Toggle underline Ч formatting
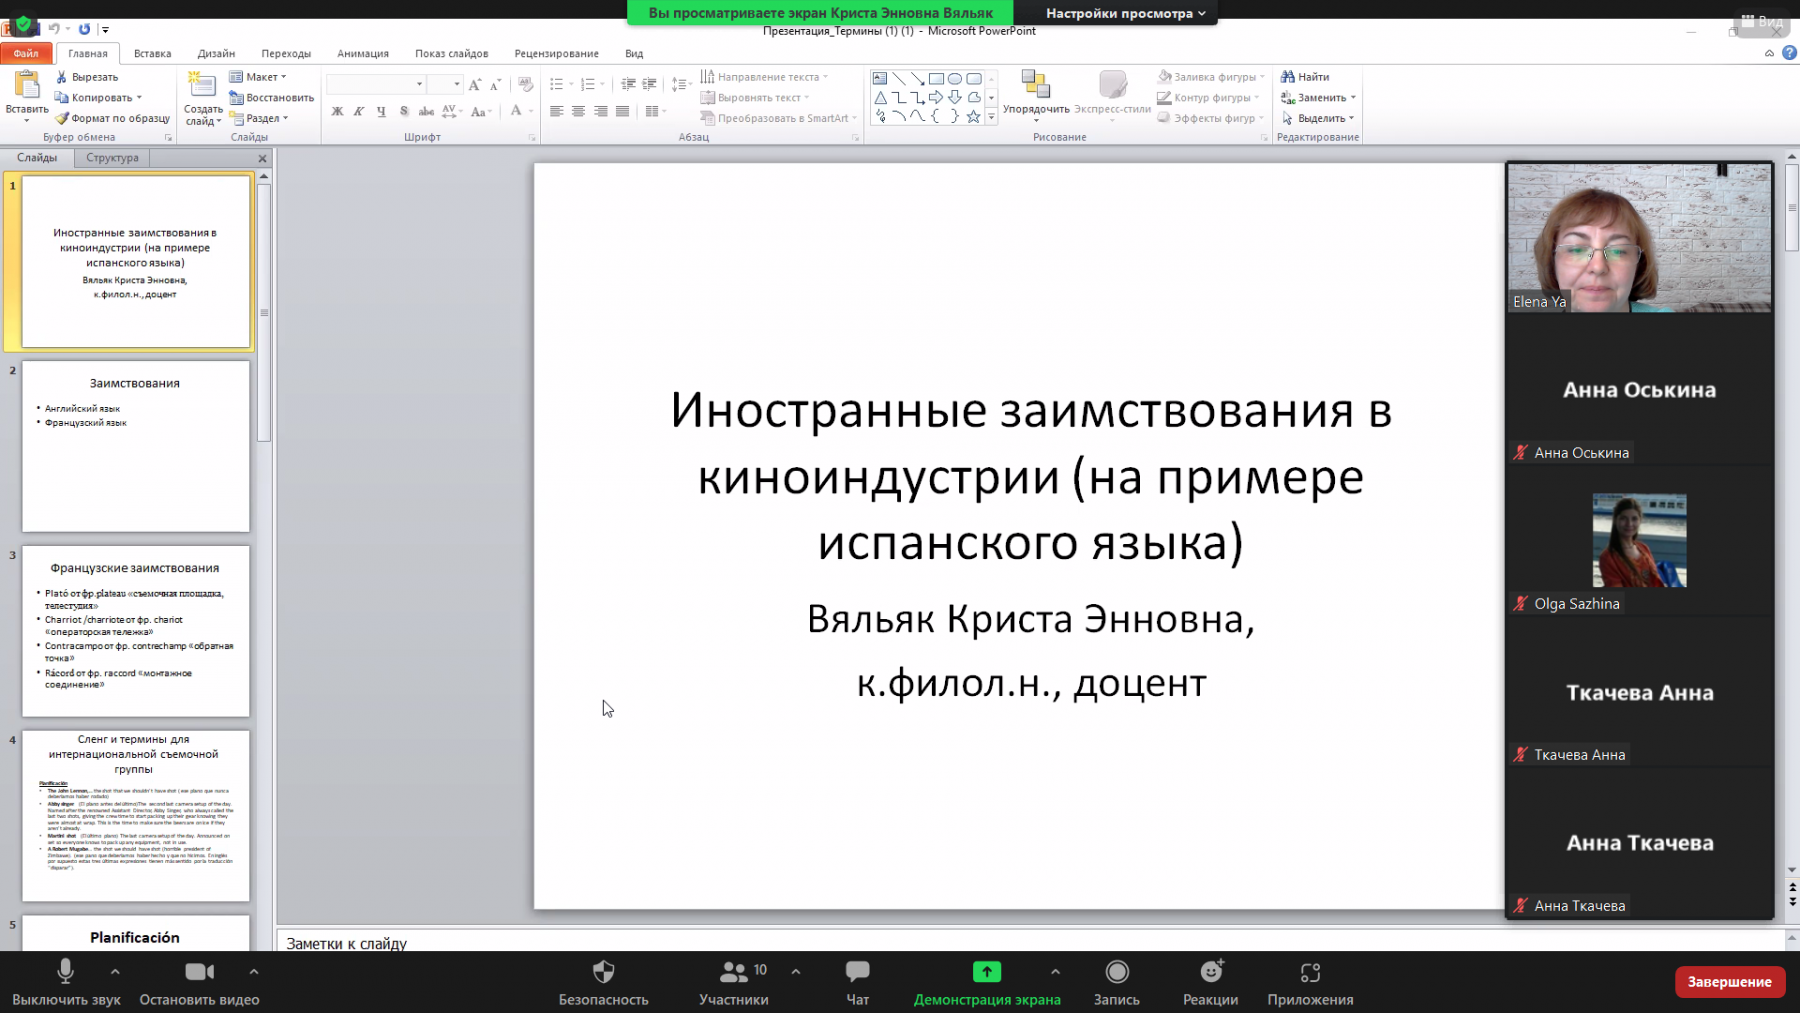The width and height of the screenshot is (1800, 1013). pos(381,111)
